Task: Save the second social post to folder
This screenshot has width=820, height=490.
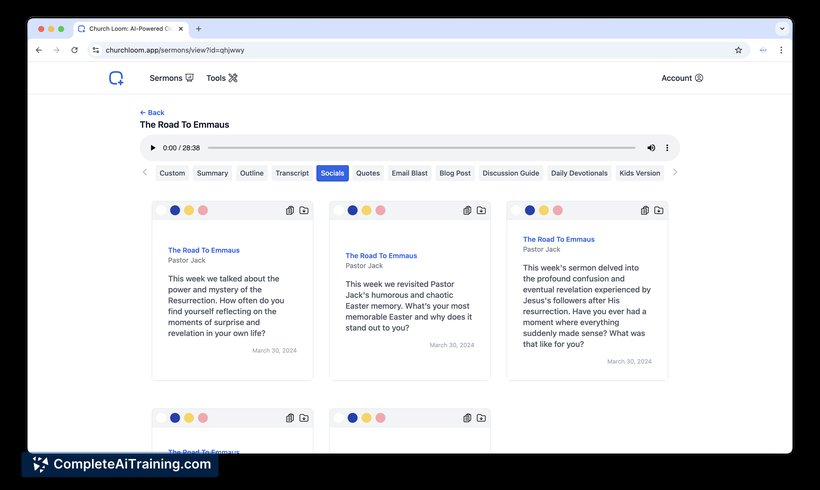Action: point(481,211)
